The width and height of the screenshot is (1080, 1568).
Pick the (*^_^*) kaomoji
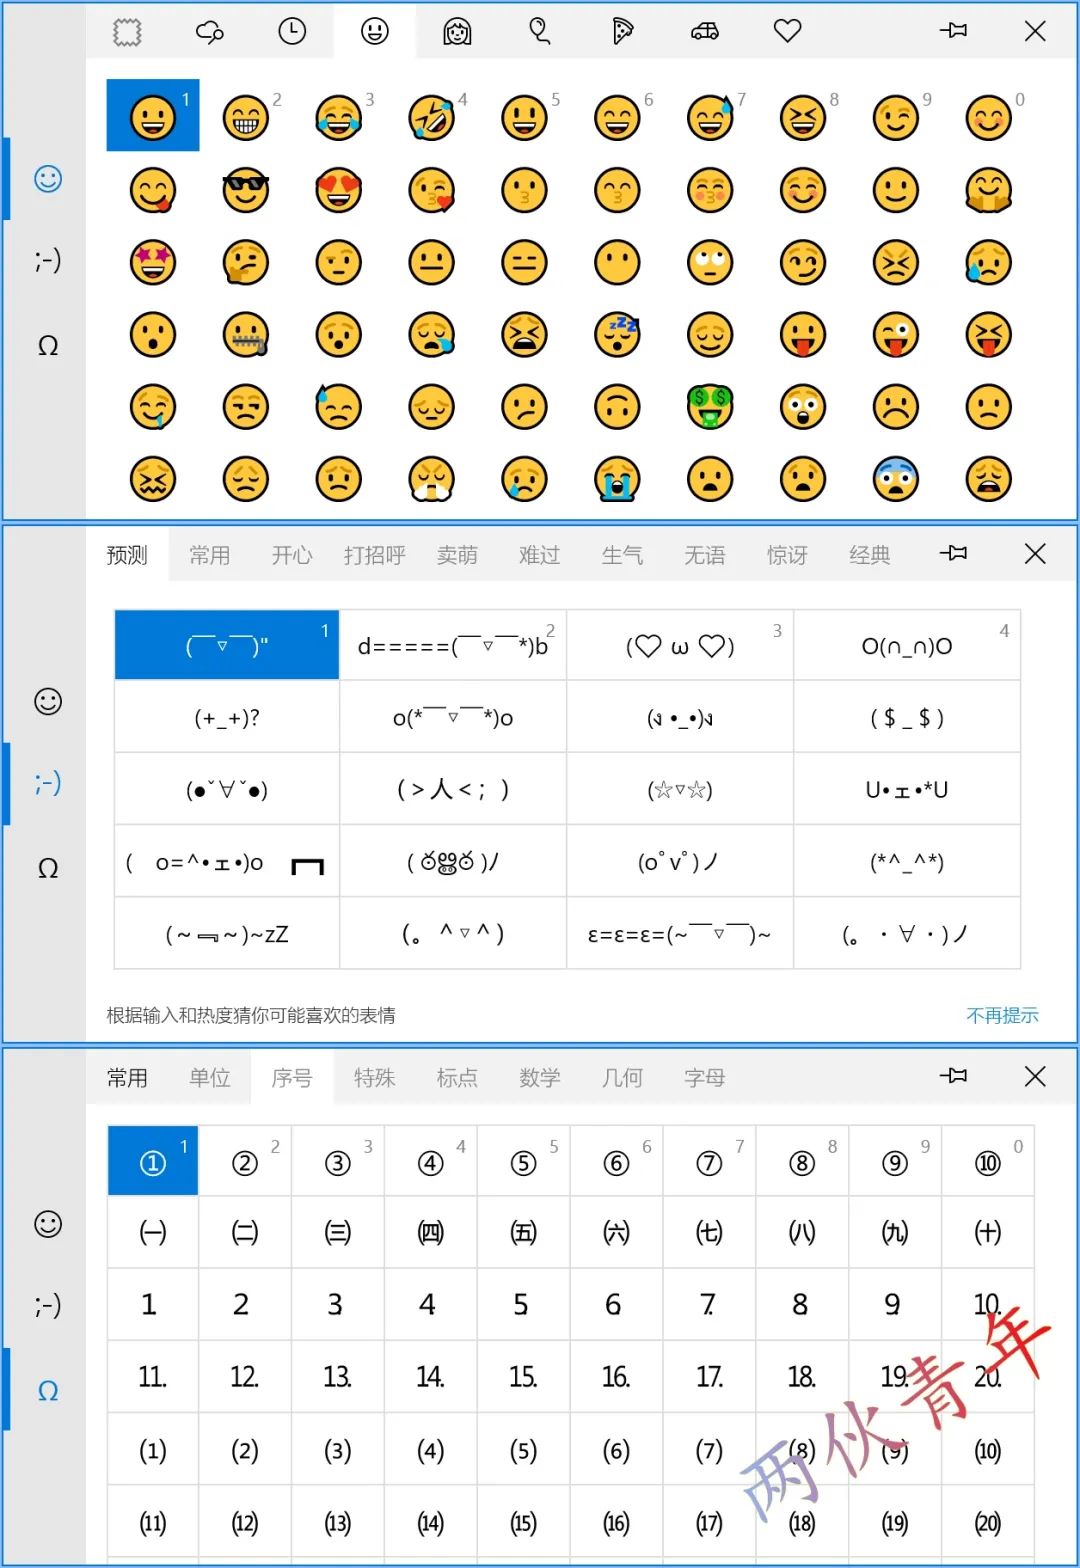[907, 862]
